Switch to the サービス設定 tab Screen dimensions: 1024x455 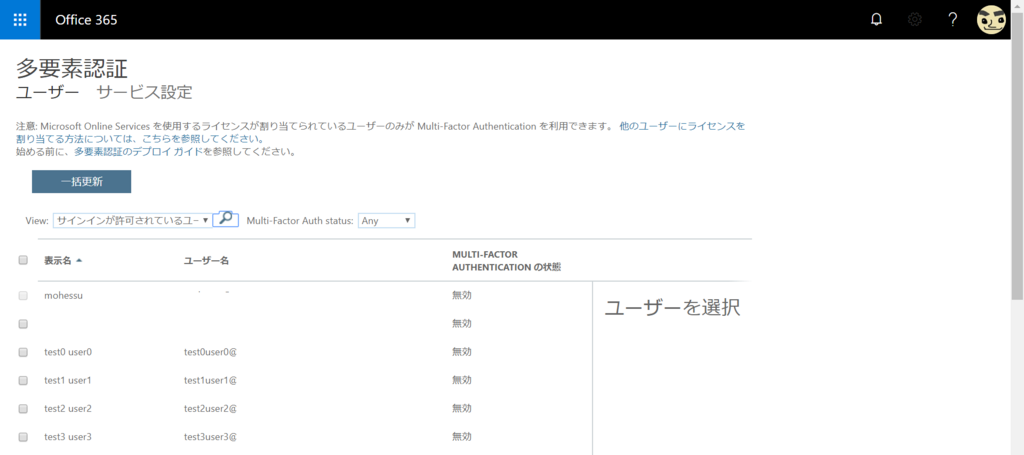144,92
